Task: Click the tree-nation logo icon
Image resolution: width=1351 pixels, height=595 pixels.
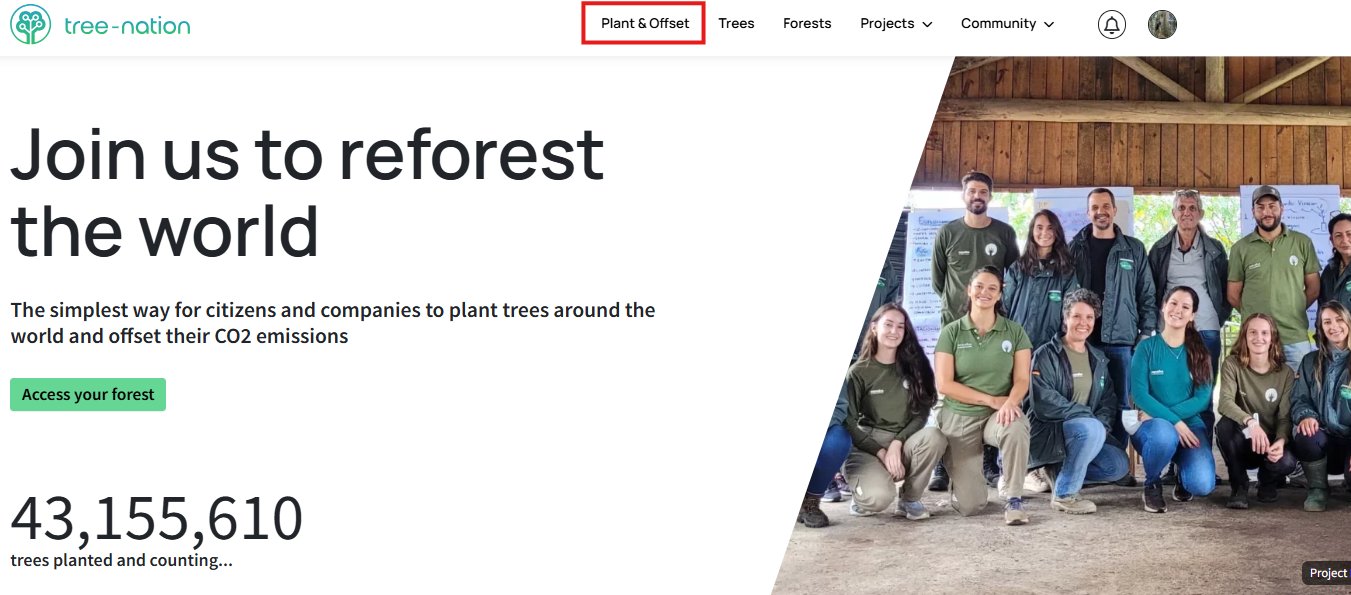Action: pos(30,24)
